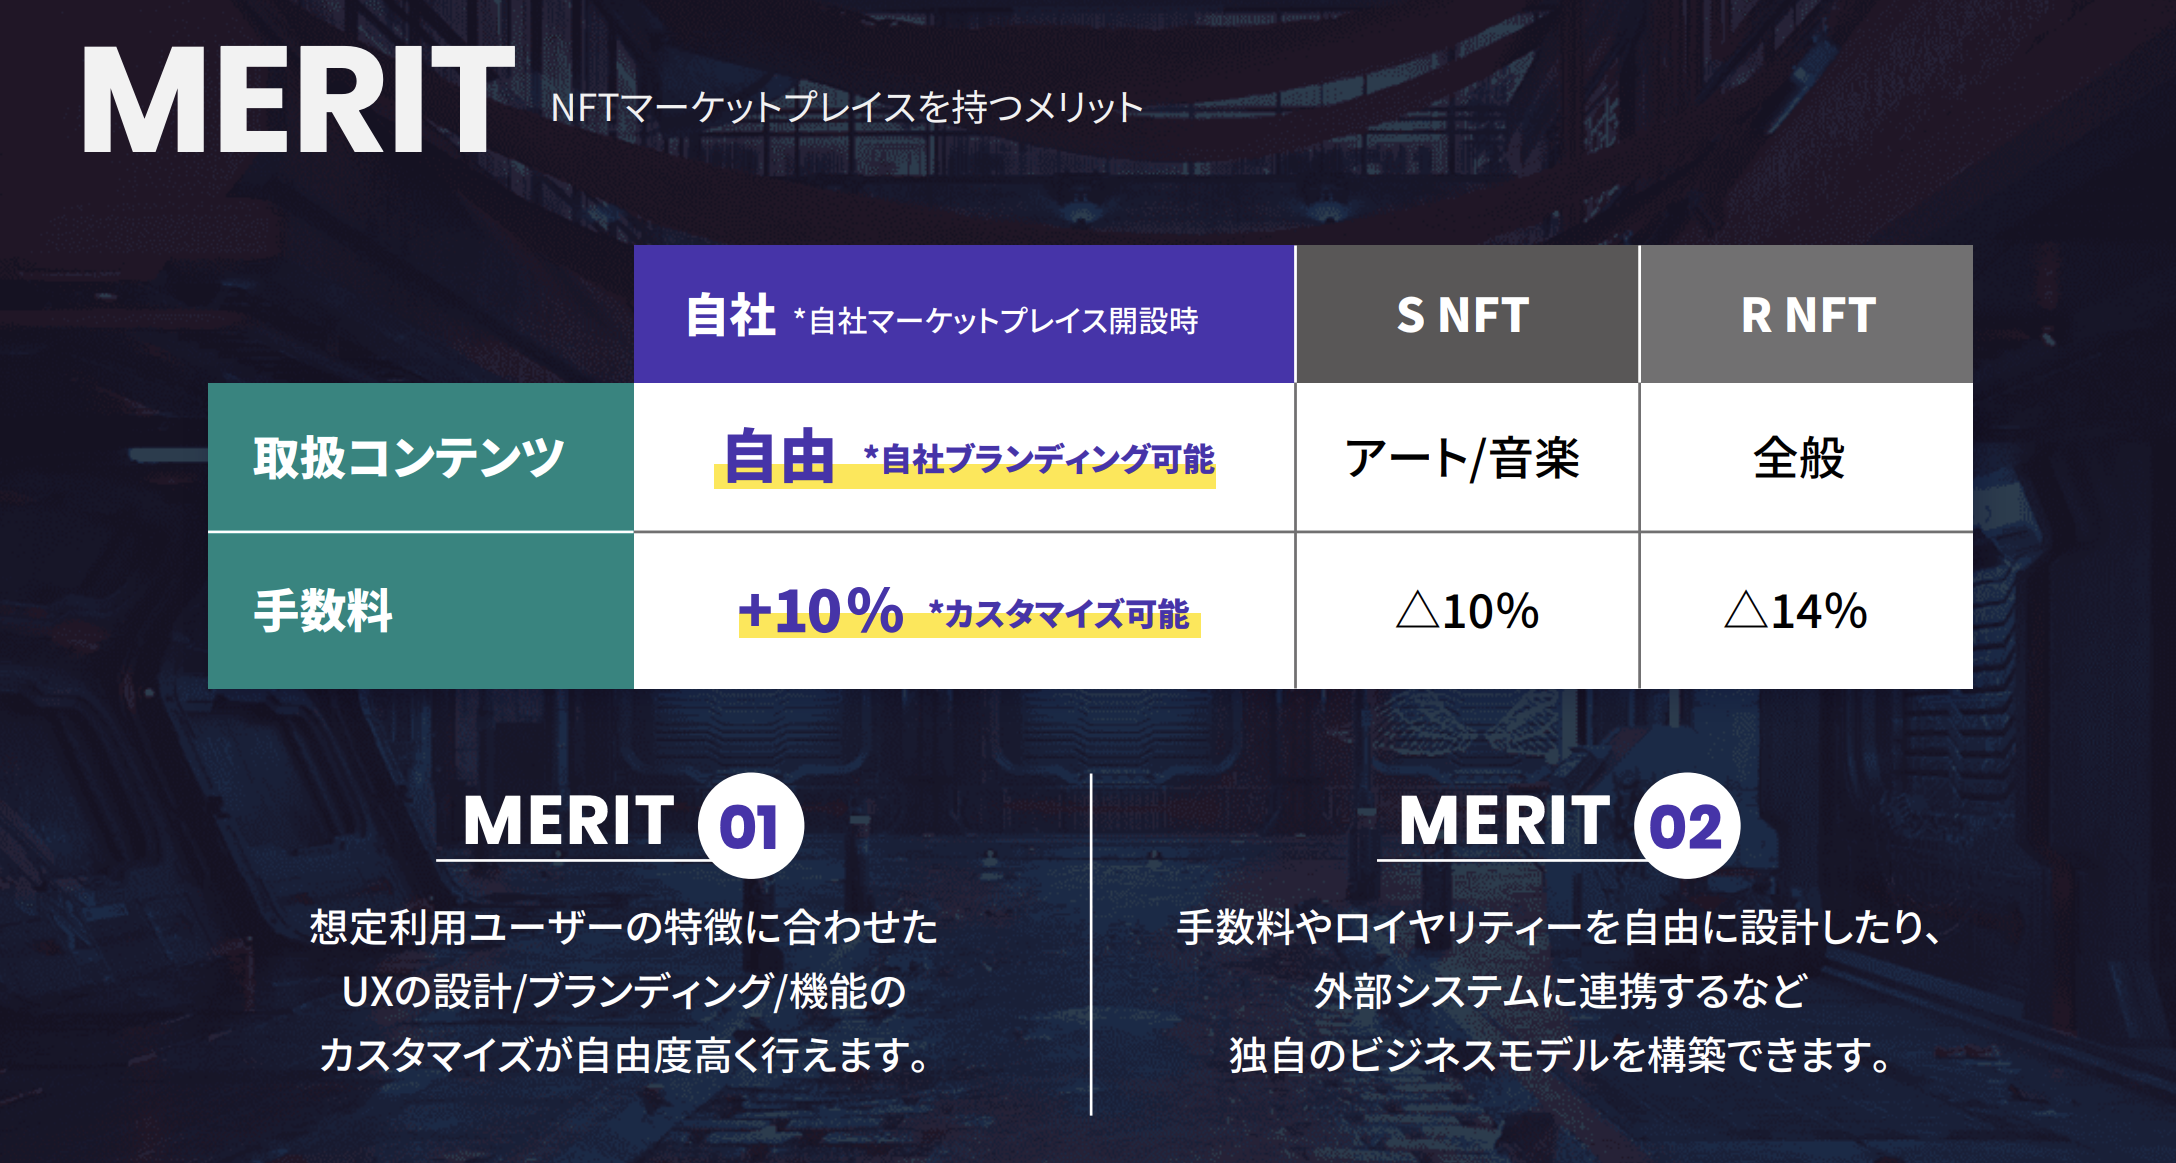Screen dimensions: 2176x1163
Task: Click the vertical divider between the two merits
Action: click(x=1091, y=943)
